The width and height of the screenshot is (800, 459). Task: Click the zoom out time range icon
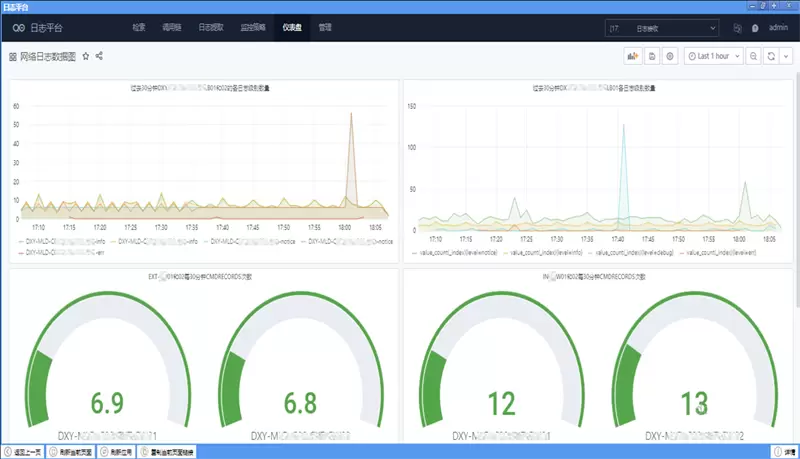click(753, 57)
